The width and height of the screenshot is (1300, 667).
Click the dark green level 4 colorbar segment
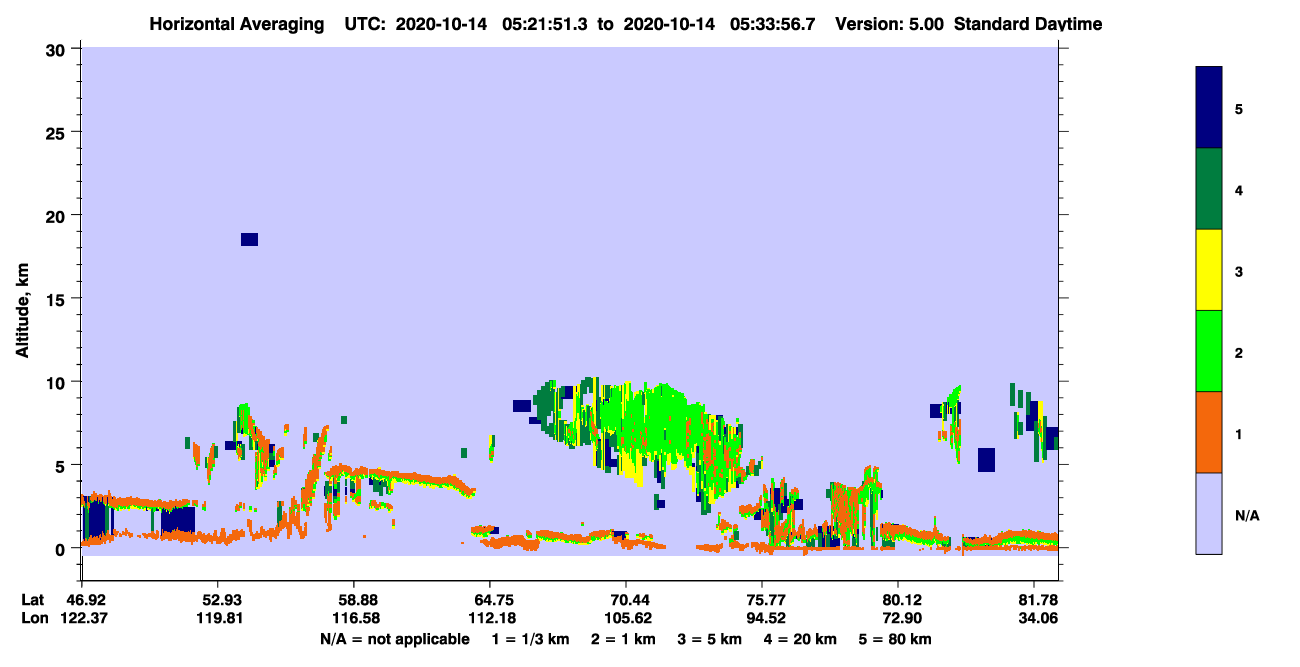pyautogui.click(x=1209, y=189)
